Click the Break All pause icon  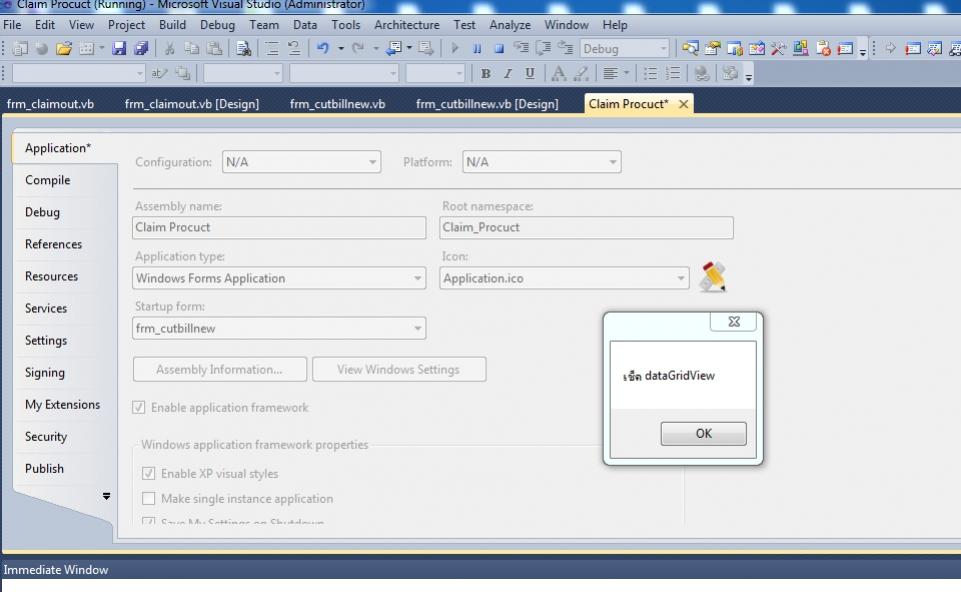coord(477,48)
